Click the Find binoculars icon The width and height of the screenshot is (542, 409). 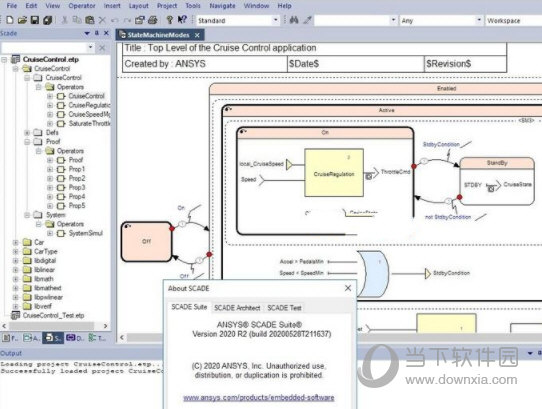point(294,20)
